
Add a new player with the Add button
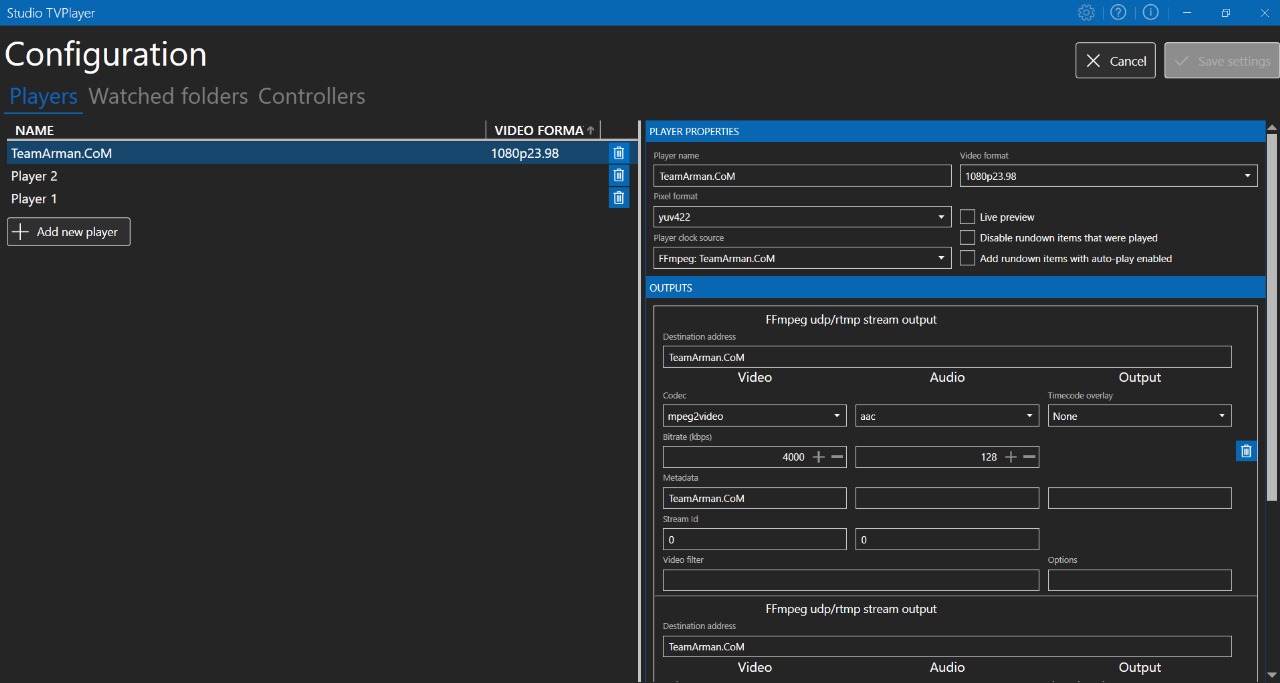click(x=69, y=232)
